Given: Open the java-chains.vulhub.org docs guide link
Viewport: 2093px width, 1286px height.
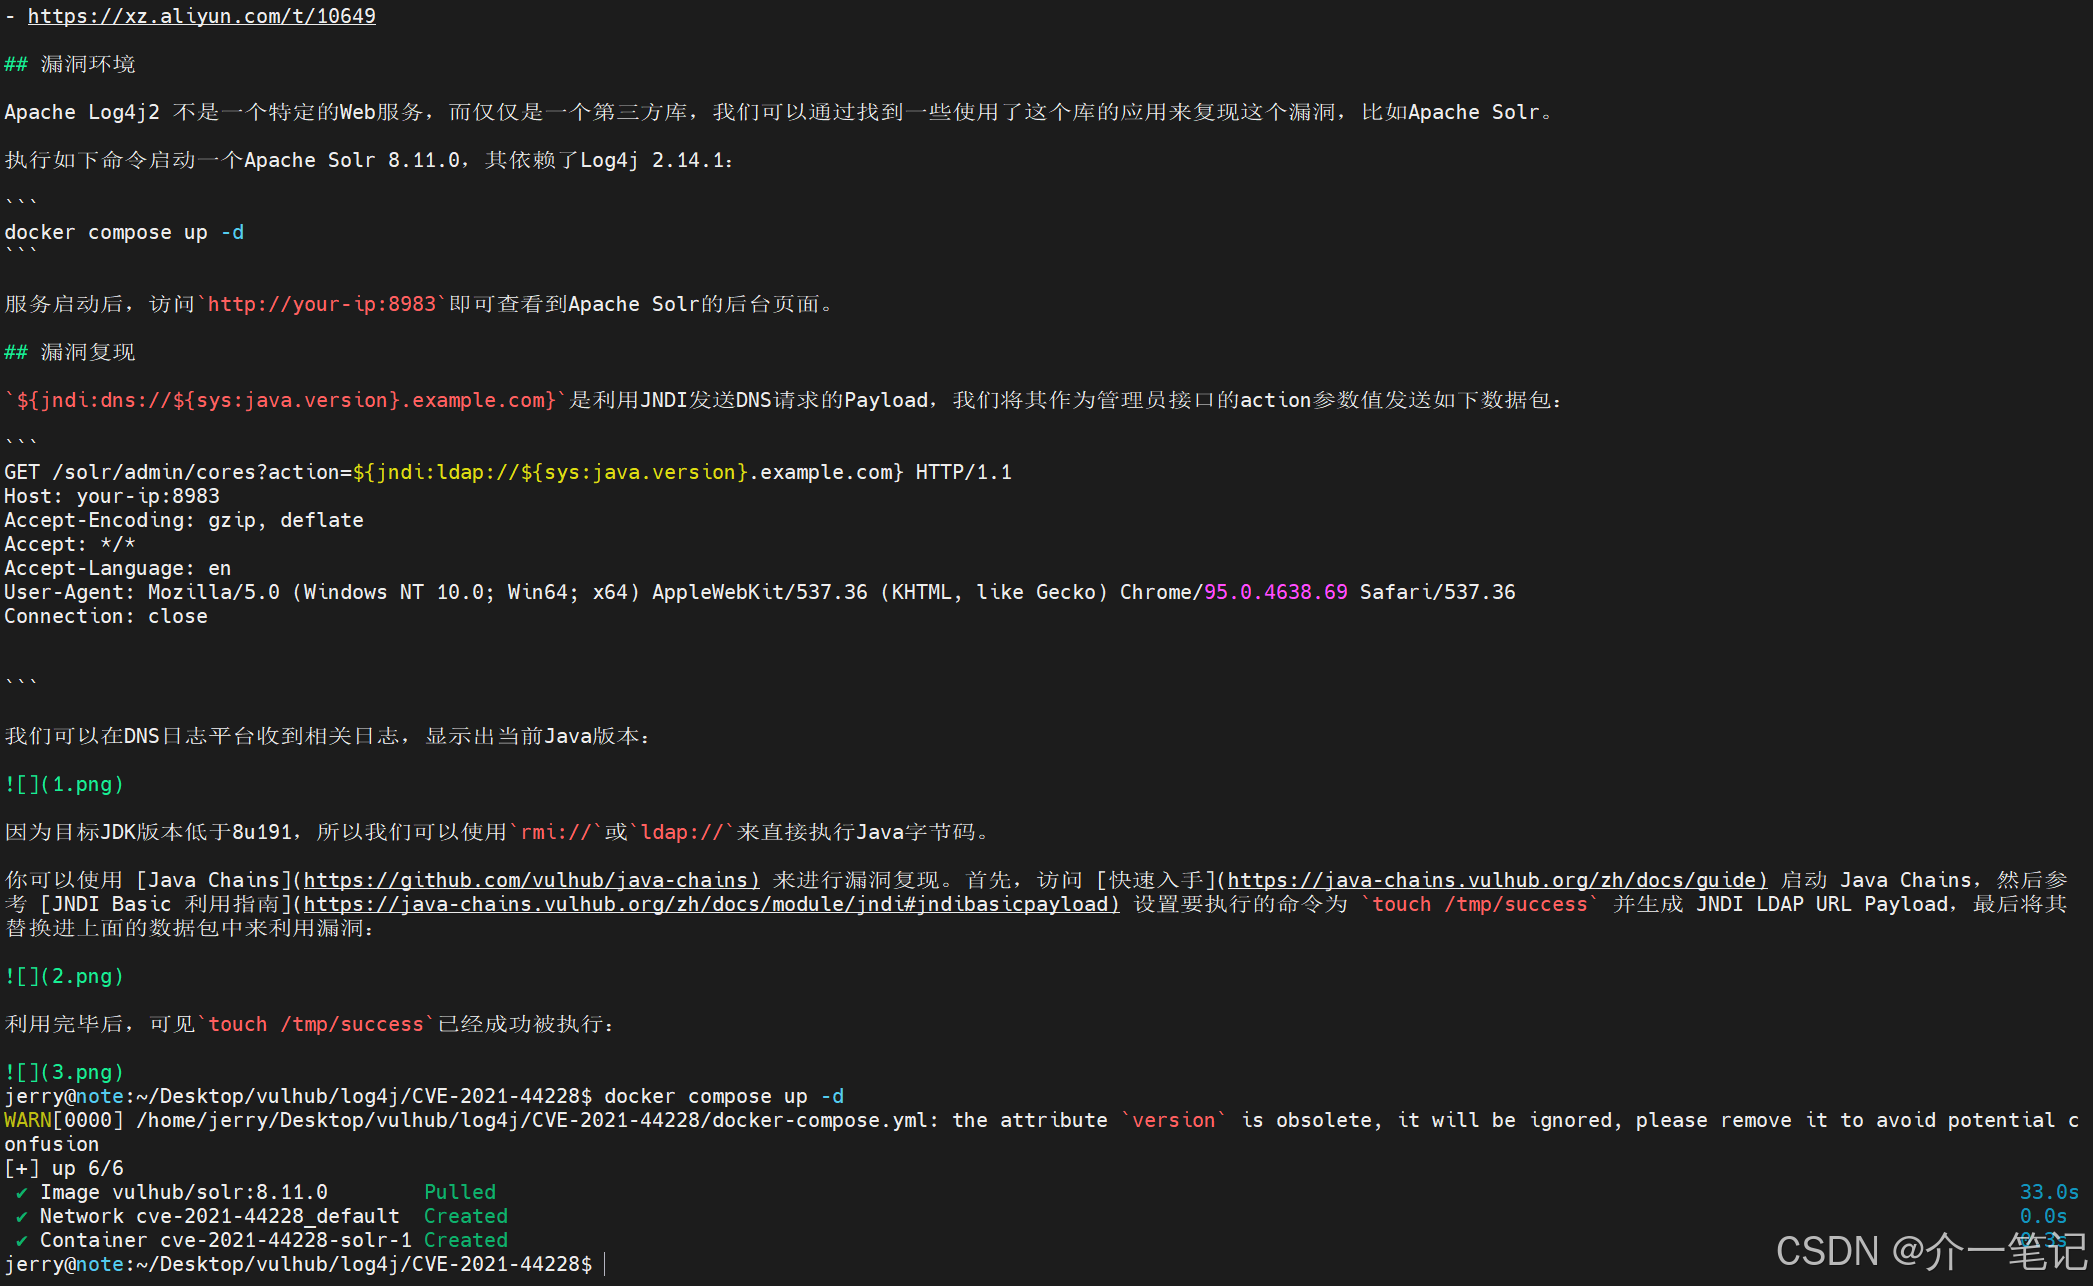Looking at the screenshot, I should tap(1496, 880).
